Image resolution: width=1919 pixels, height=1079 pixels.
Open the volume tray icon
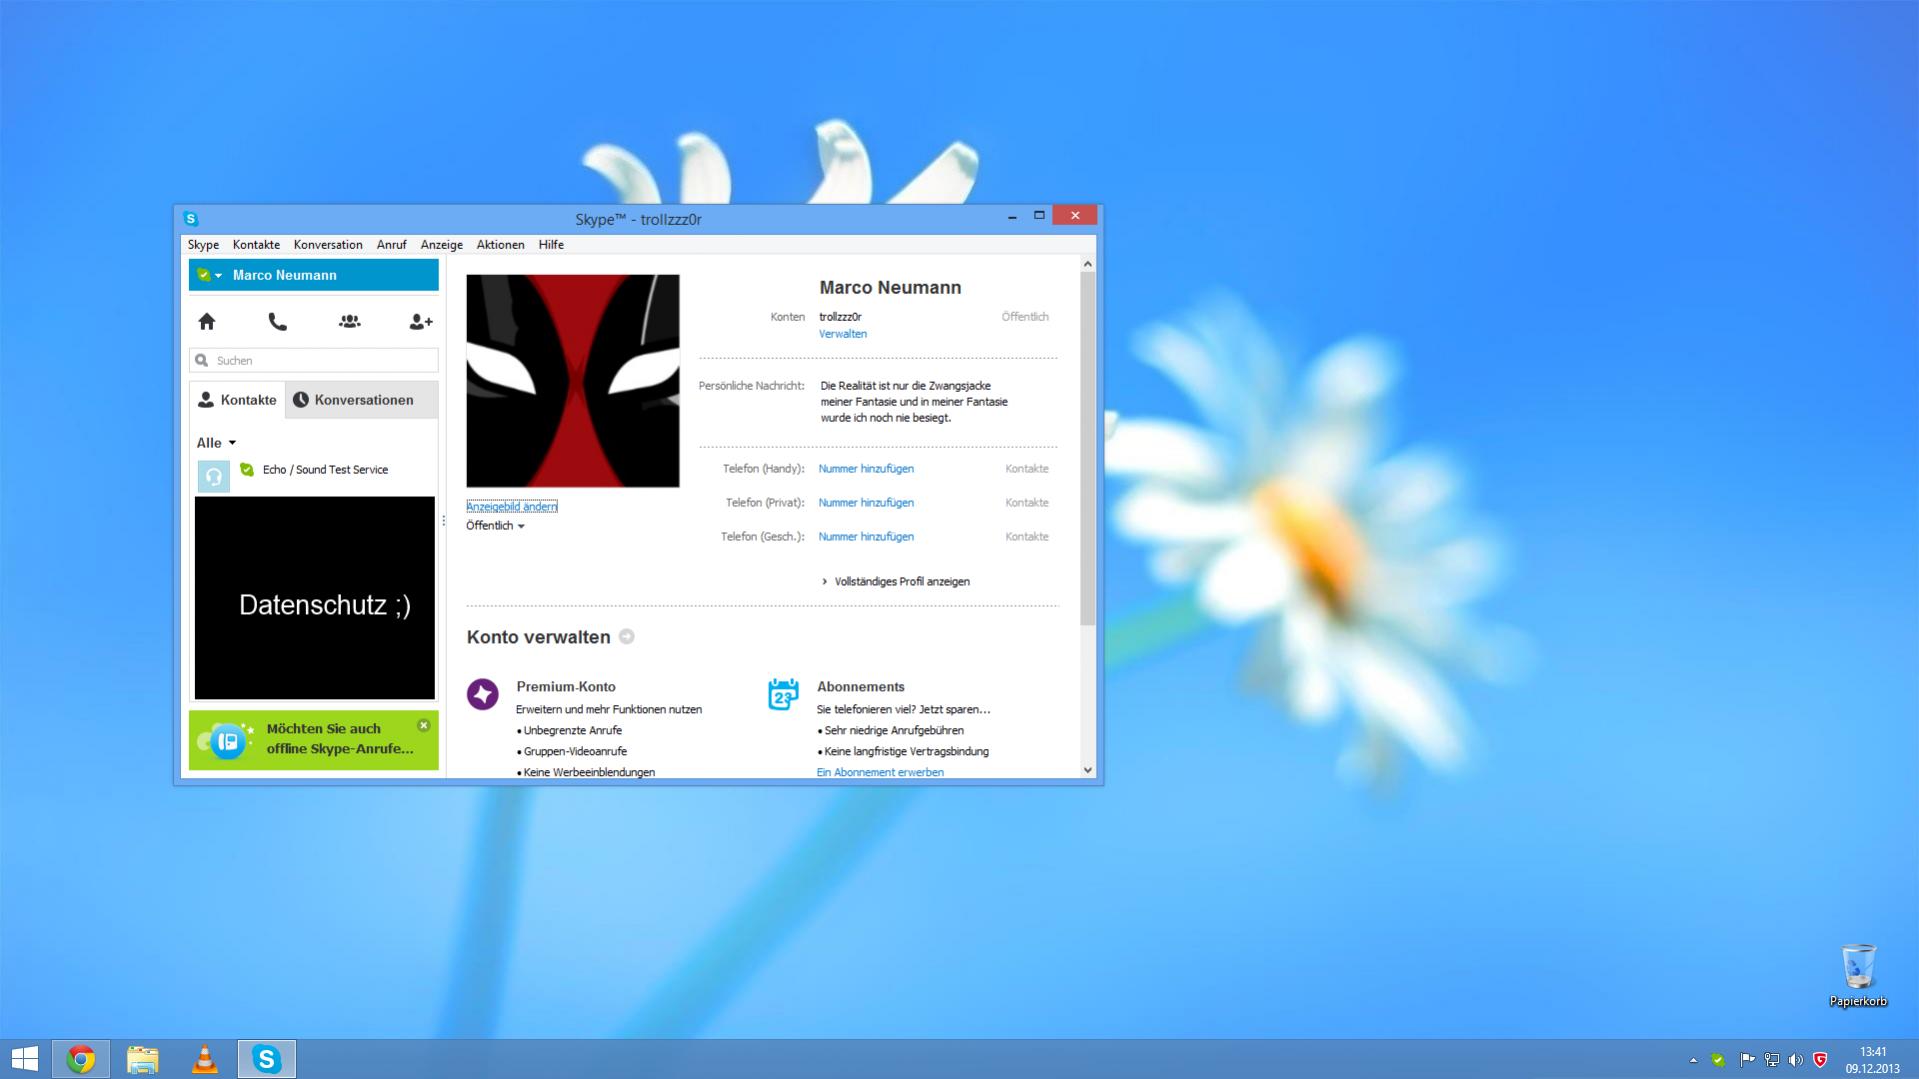click(x=1796, y=1060)
